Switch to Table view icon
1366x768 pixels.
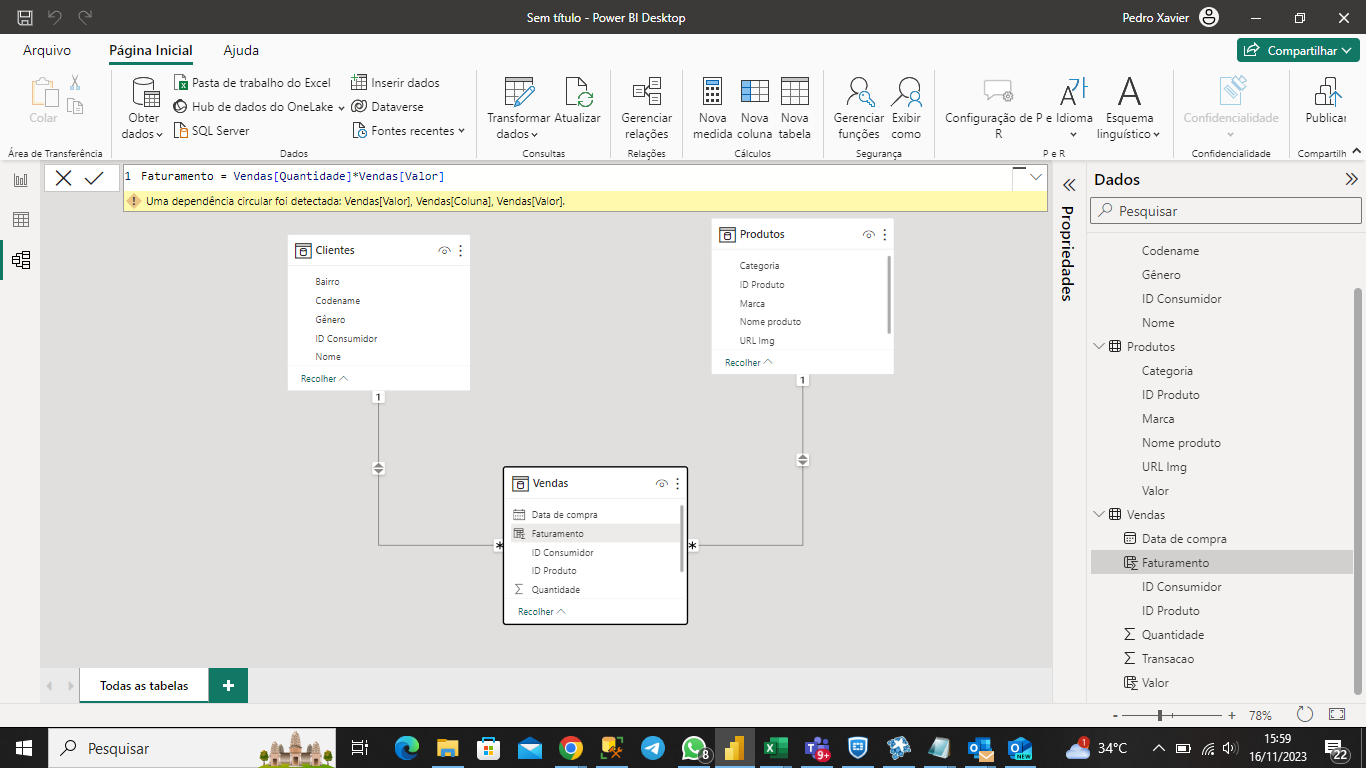20,220
